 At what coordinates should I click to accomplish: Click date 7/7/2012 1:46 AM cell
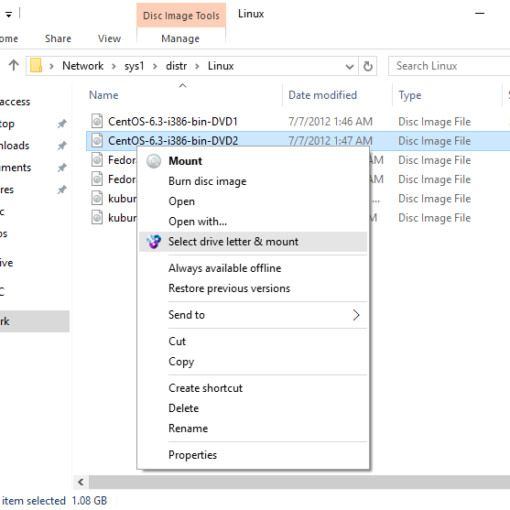[330, 121]
